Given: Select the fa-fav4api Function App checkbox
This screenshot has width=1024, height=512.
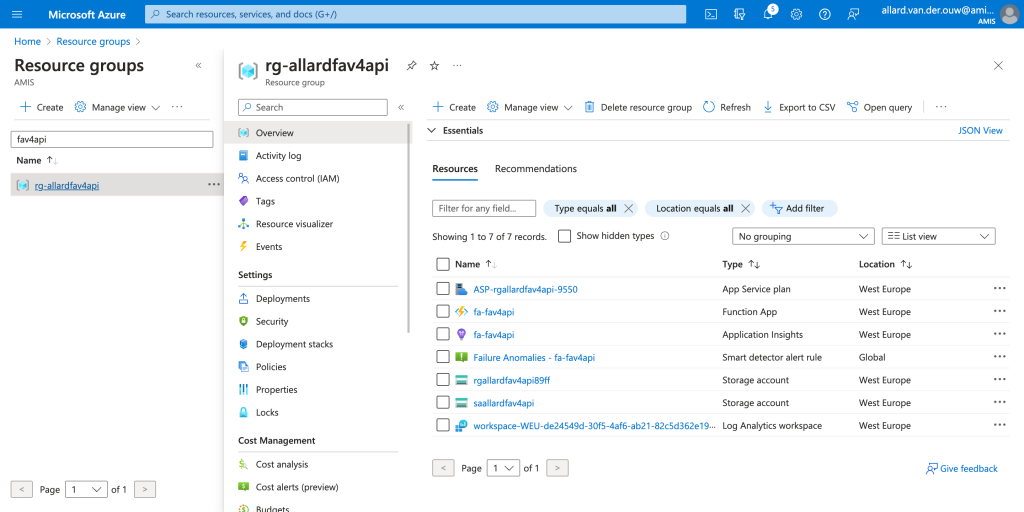Looking at the screenshot, I should 443,312.
